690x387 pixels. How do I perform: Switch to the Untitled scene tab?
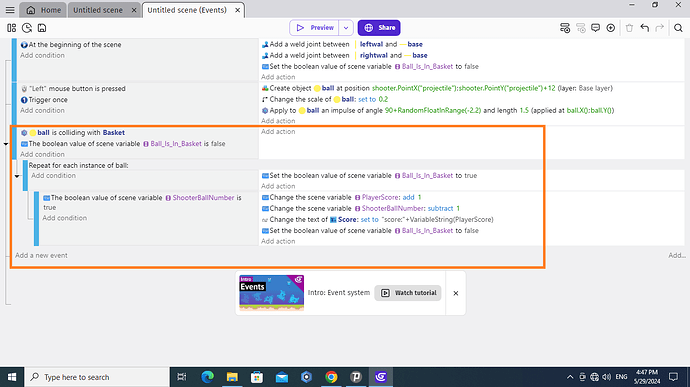(98, 10)
